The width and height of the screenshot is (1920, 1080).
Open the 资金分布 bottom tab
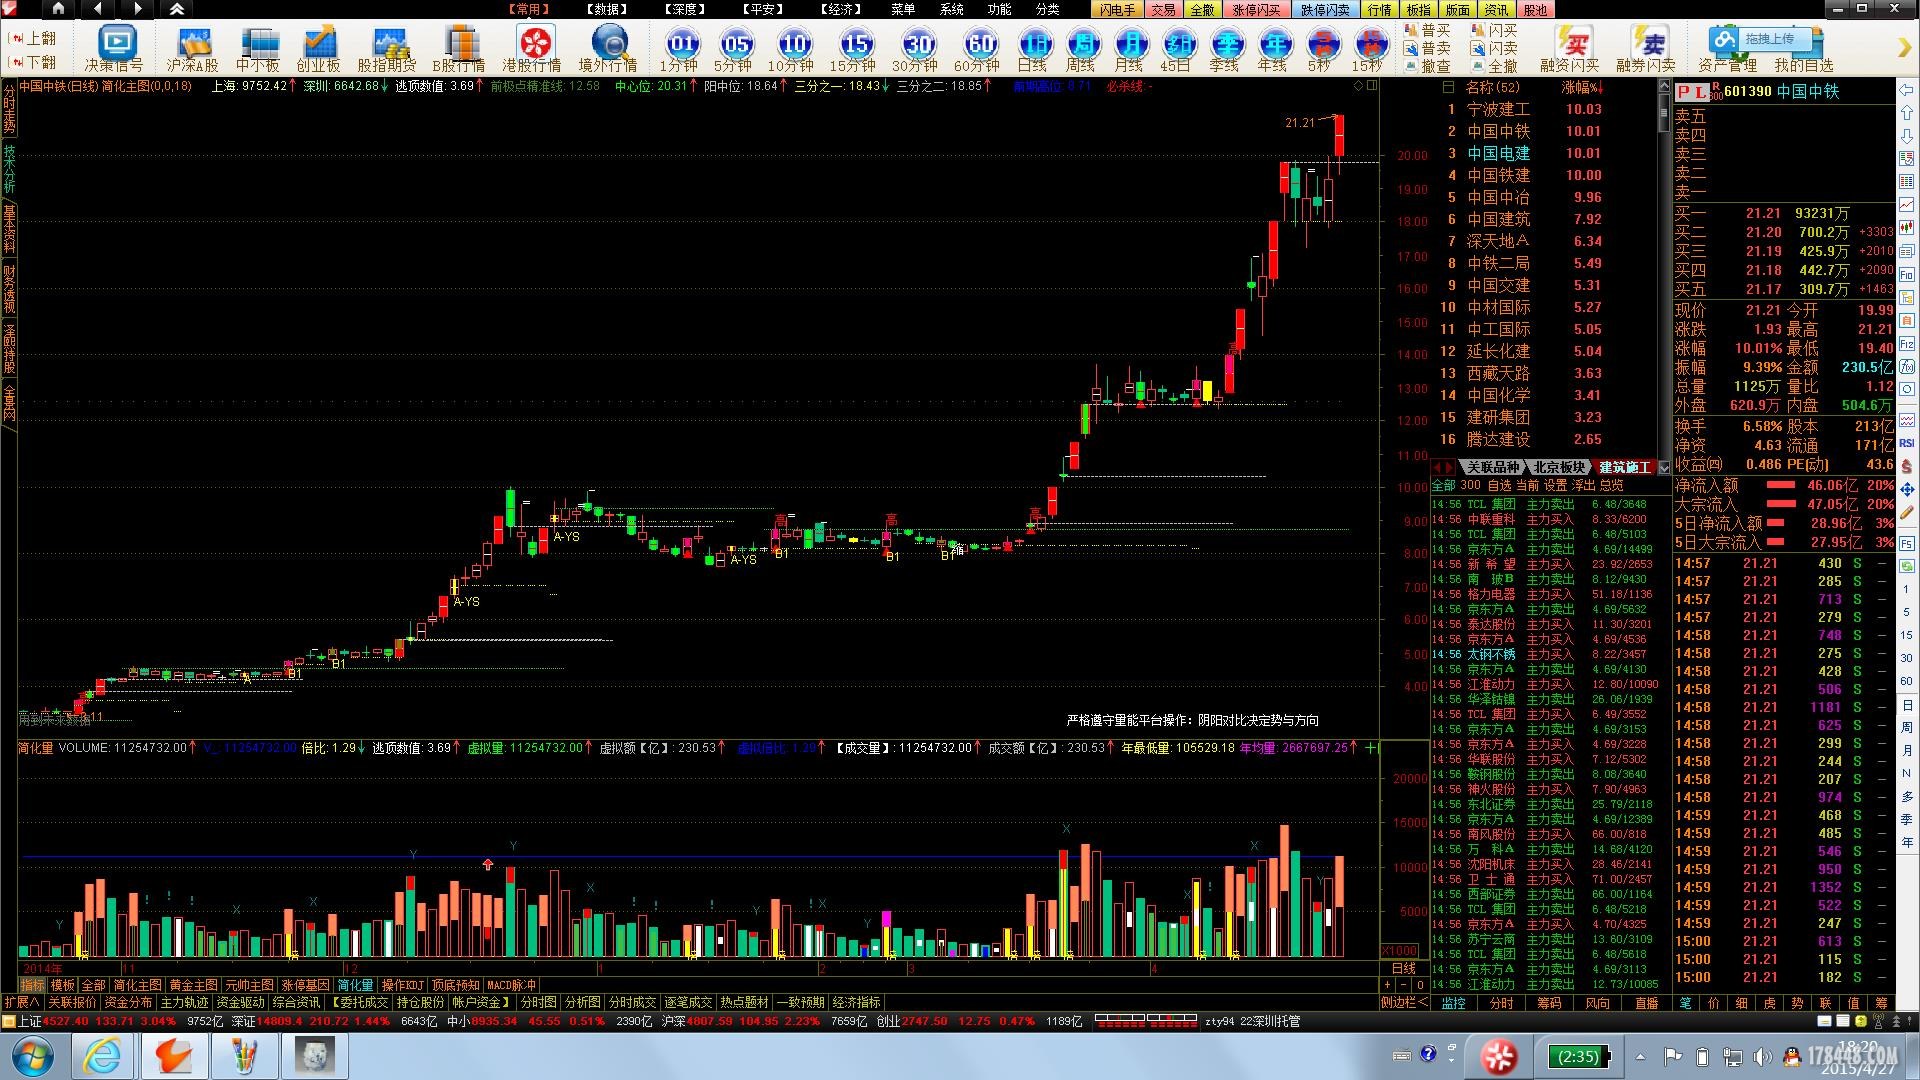coord(128,1002)
